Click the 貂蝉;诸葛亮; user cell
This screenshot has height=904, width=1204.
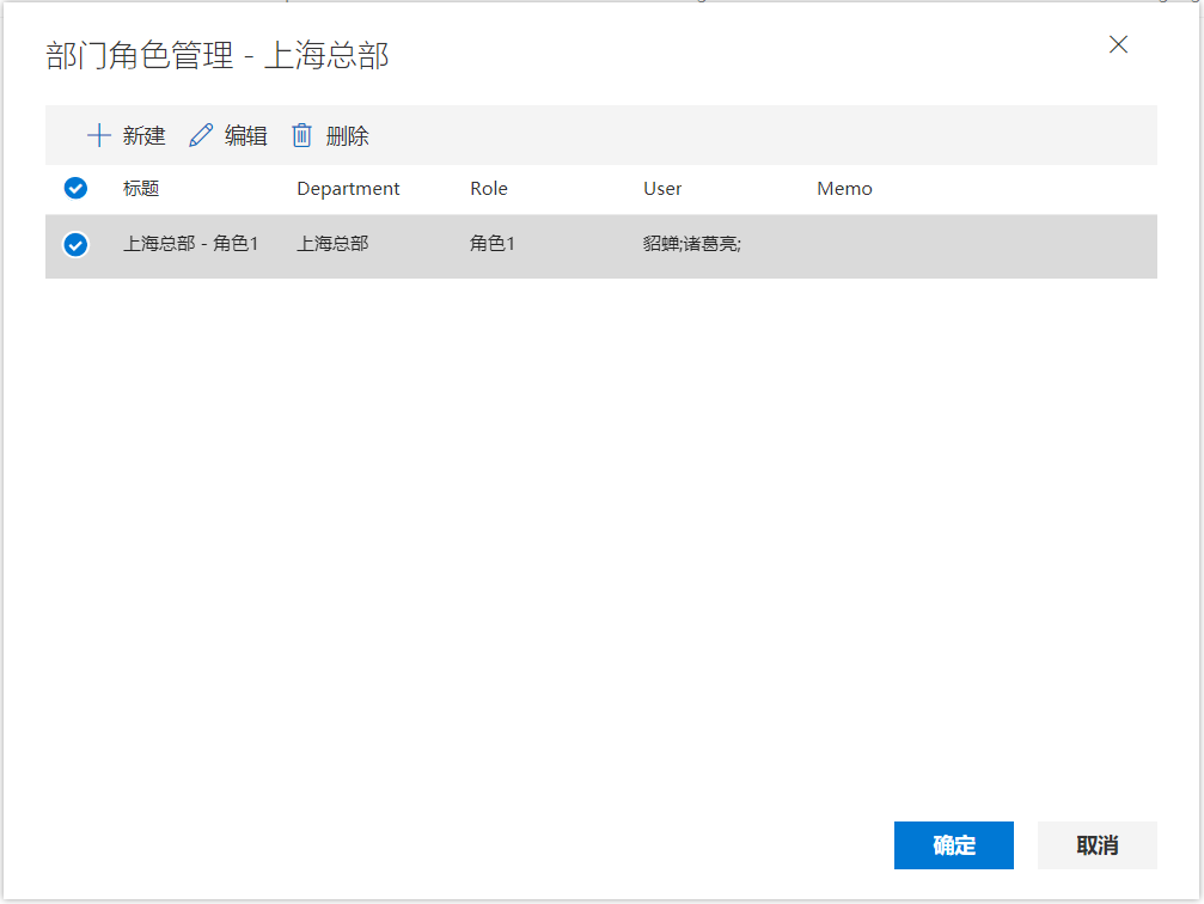pos(692,243)
